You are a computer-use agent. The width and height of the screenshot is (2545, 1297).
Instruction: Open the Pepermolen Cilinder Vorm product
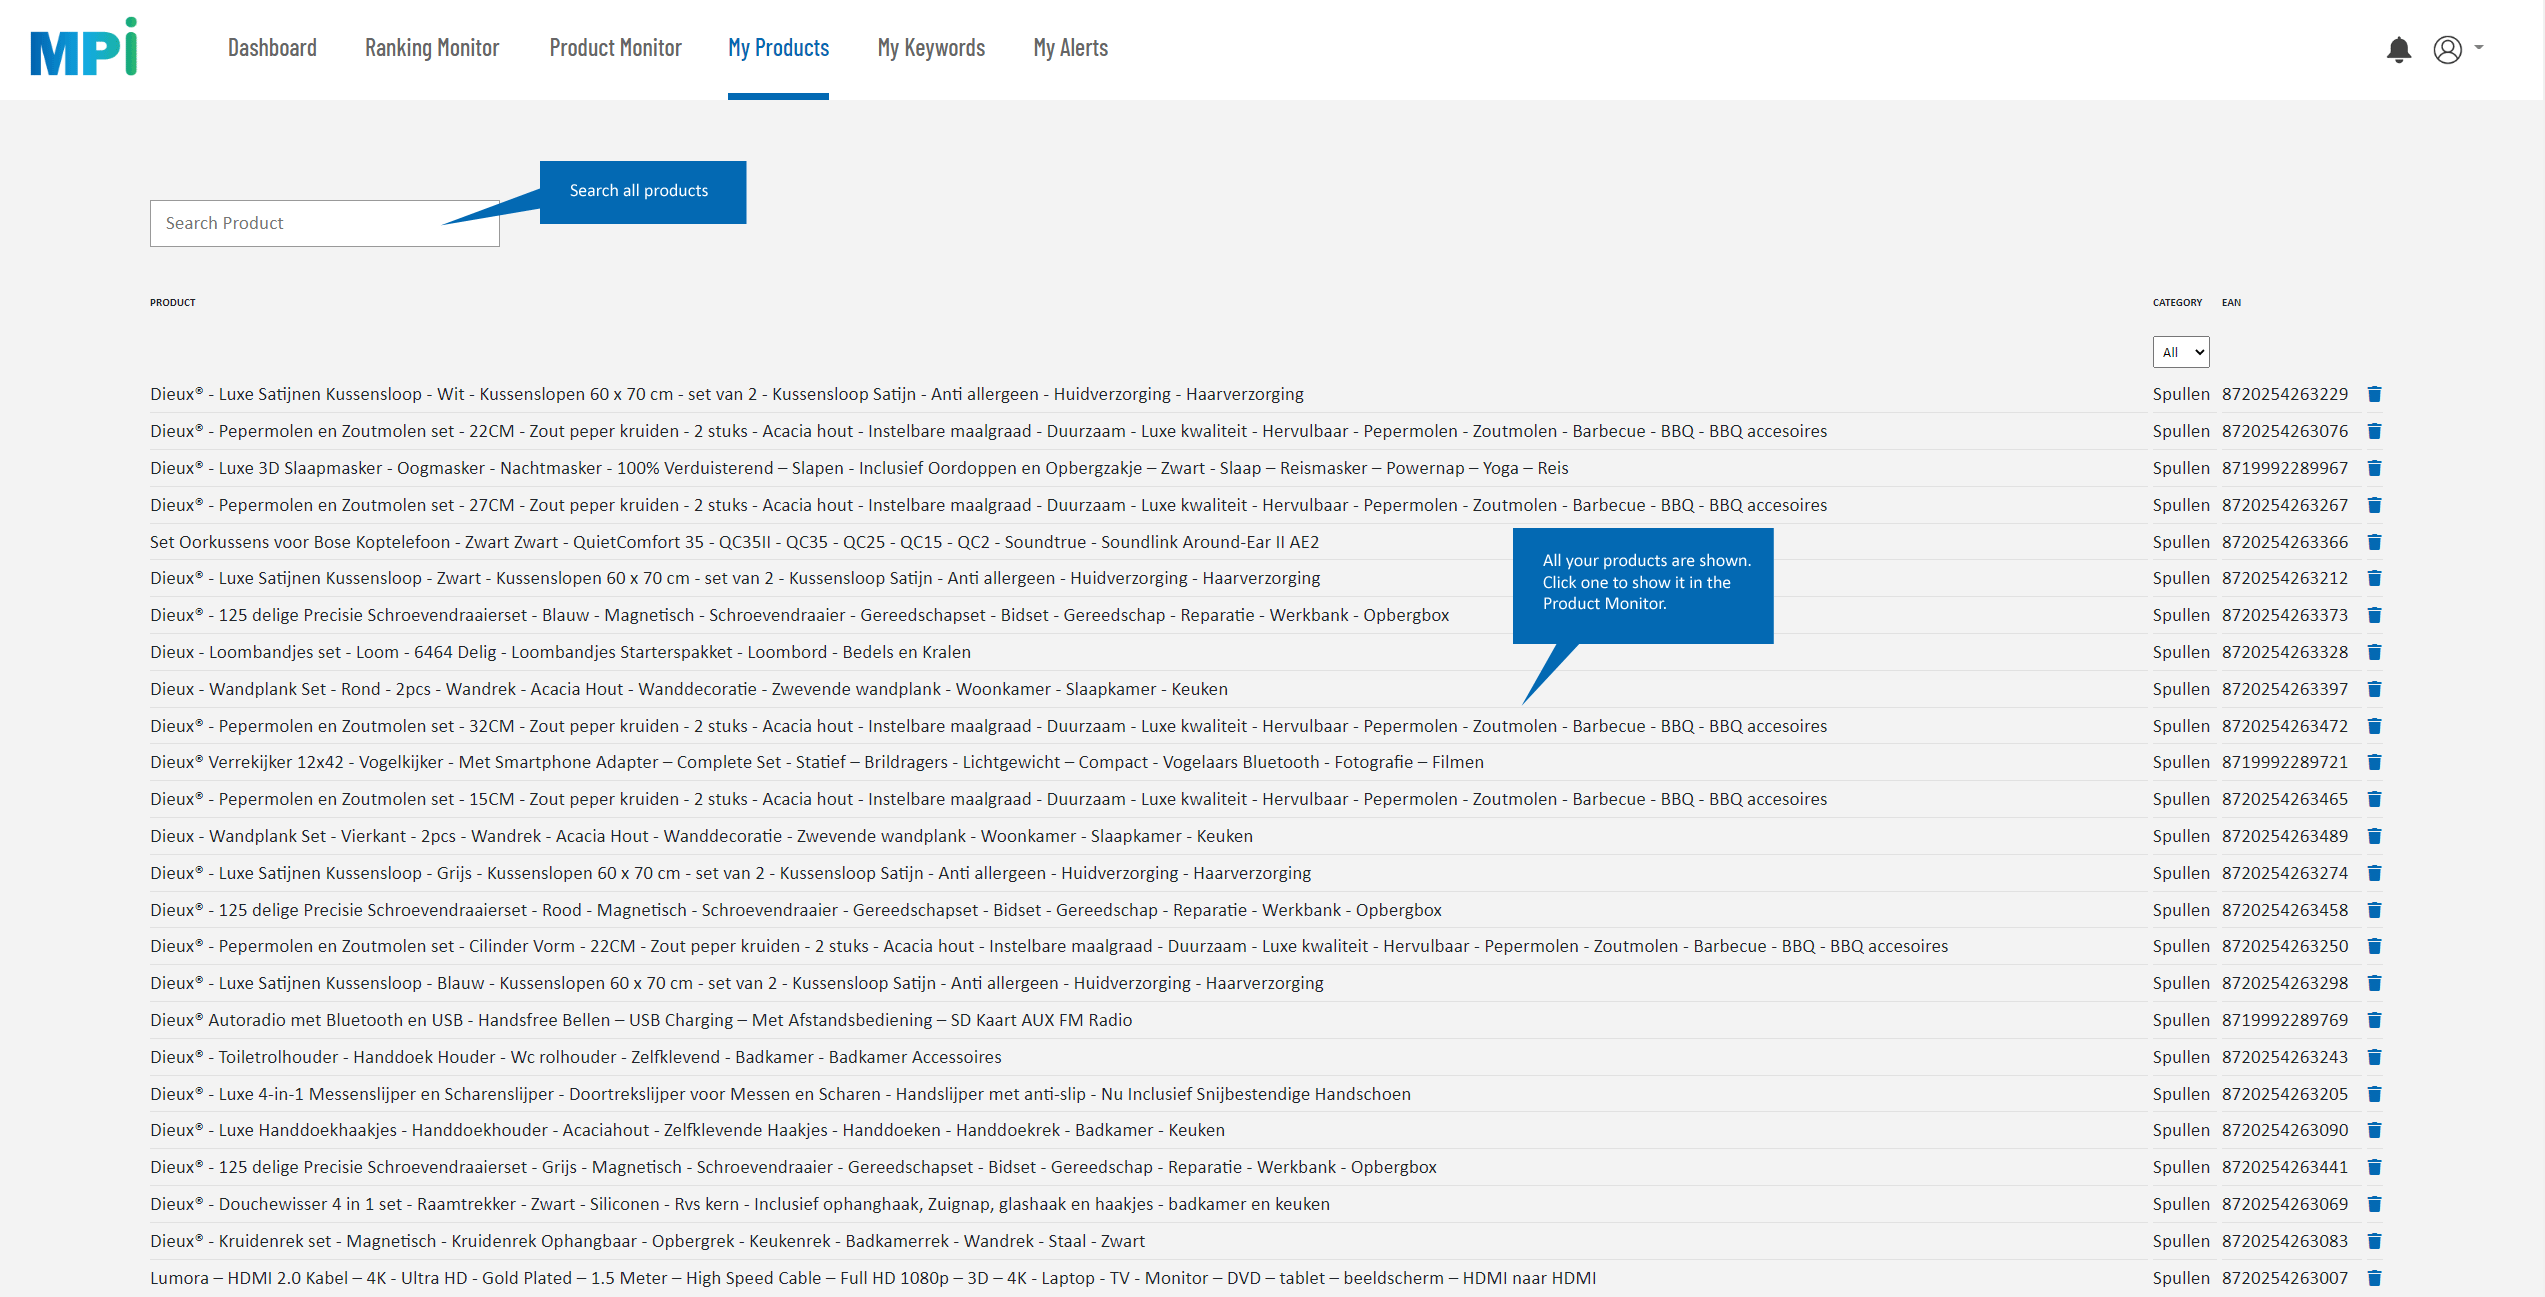point(1049,946)
